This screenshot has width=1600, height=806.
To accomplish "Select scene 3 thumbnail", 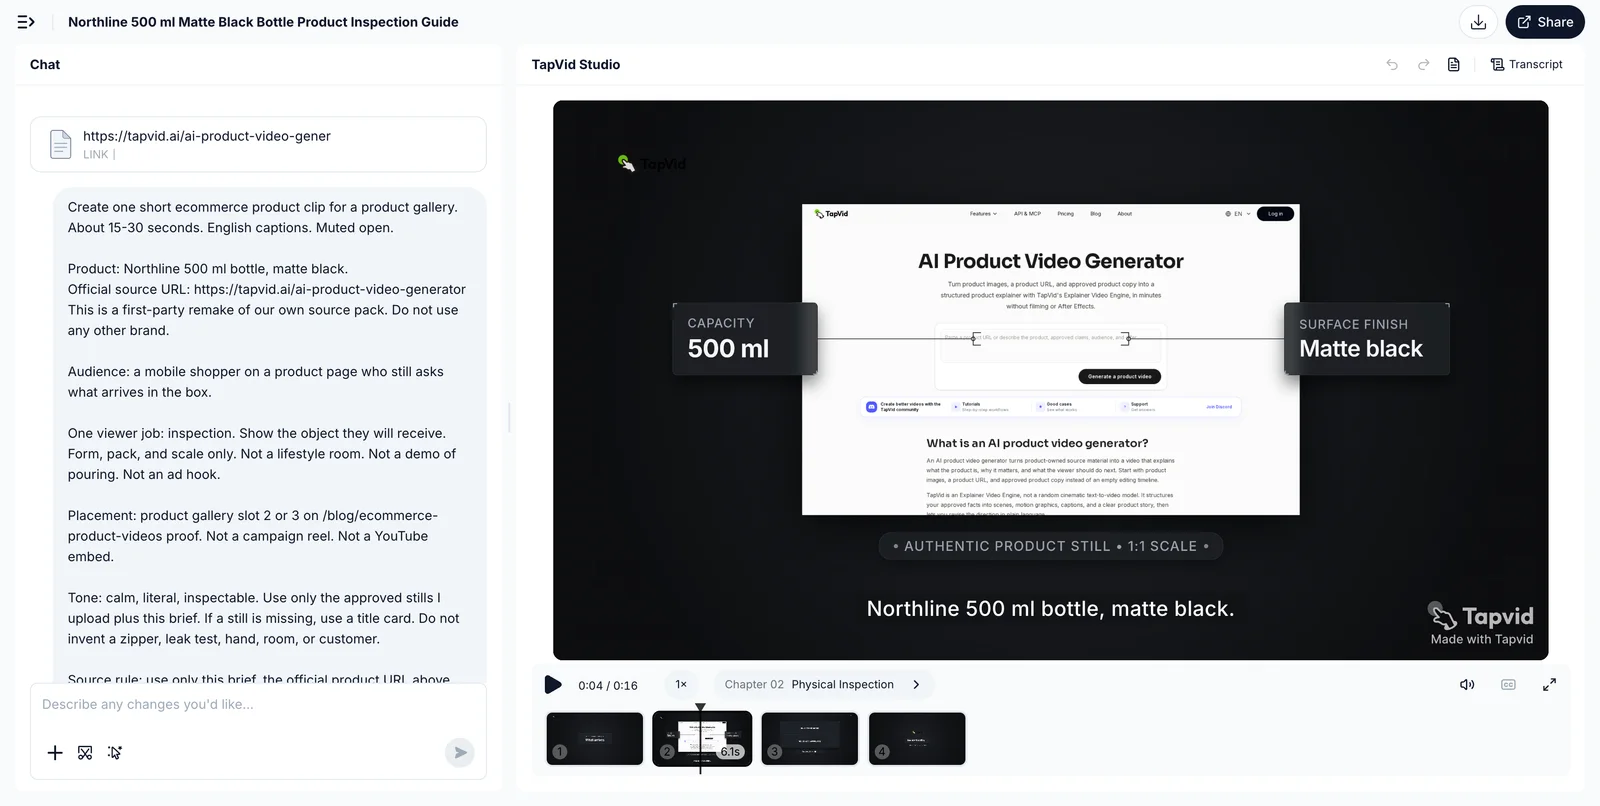I will coord(810,739).
